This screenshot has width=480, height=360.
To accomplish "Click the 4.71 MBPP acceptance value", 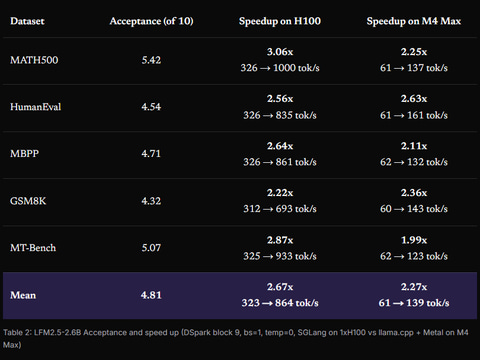I will click(x=151, y=154).
